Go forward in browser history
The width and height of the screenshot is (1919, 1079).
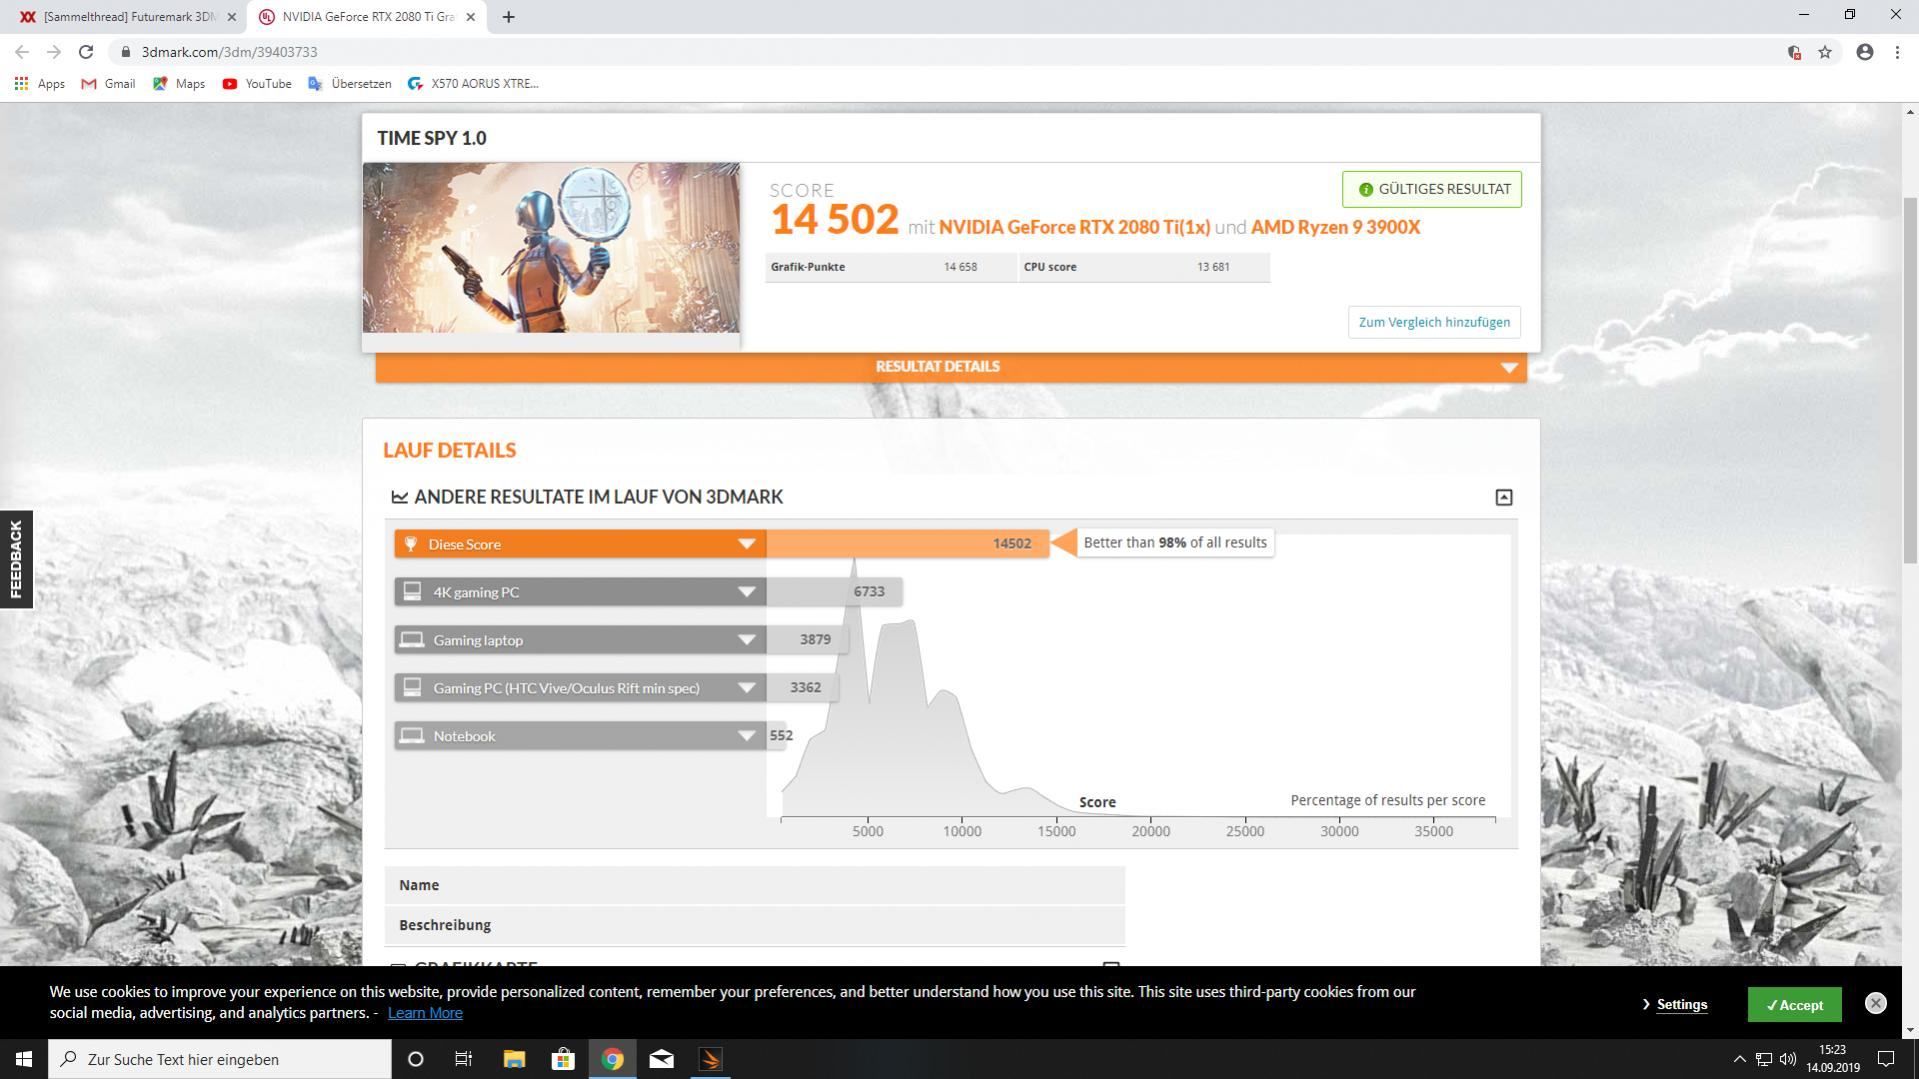[54, 52]
